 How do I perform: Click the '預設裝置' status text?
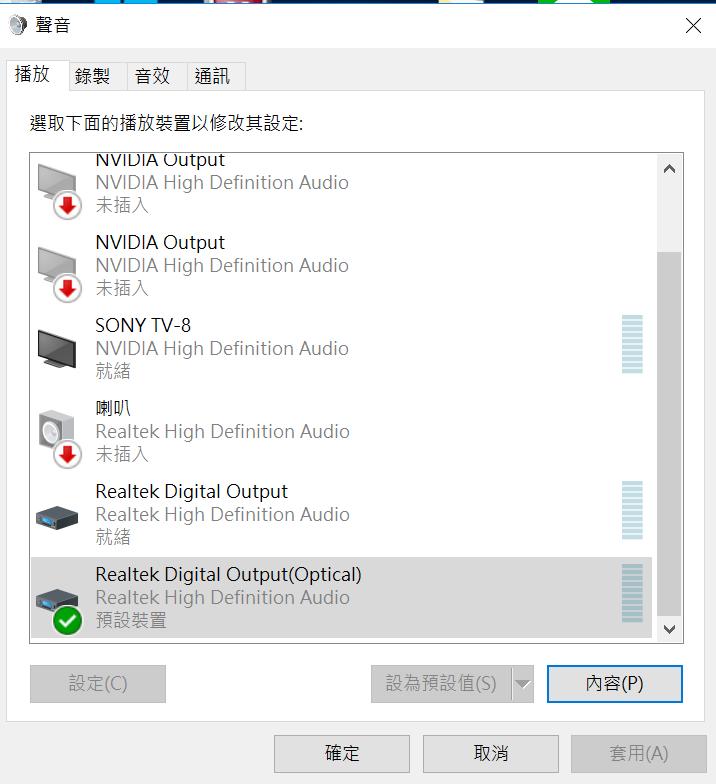131,620
